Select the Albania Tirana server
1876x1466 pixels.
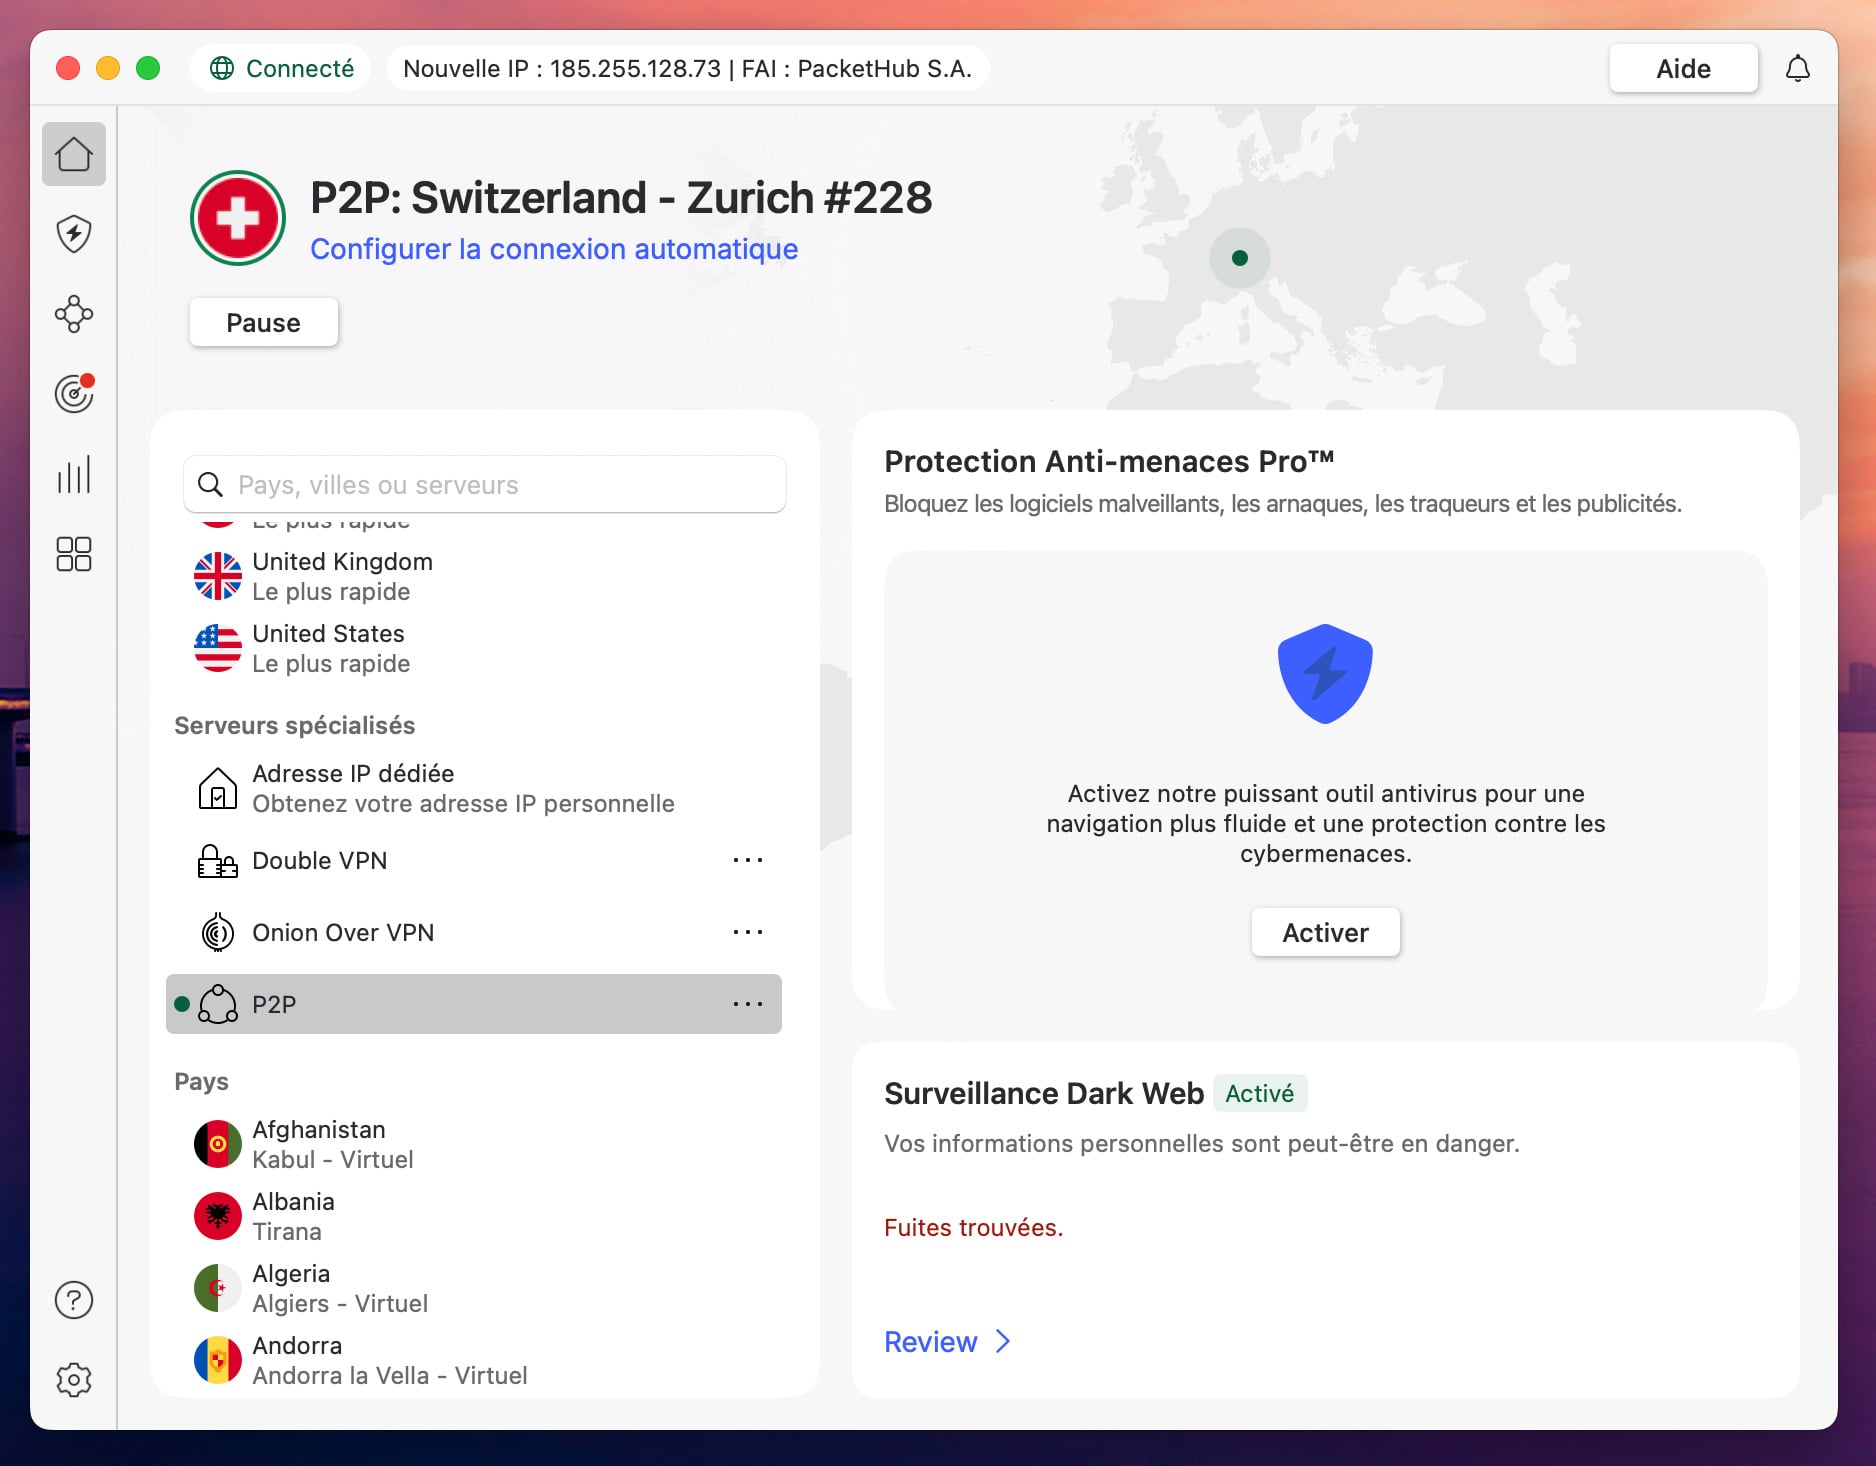(x=293, y=1215)
